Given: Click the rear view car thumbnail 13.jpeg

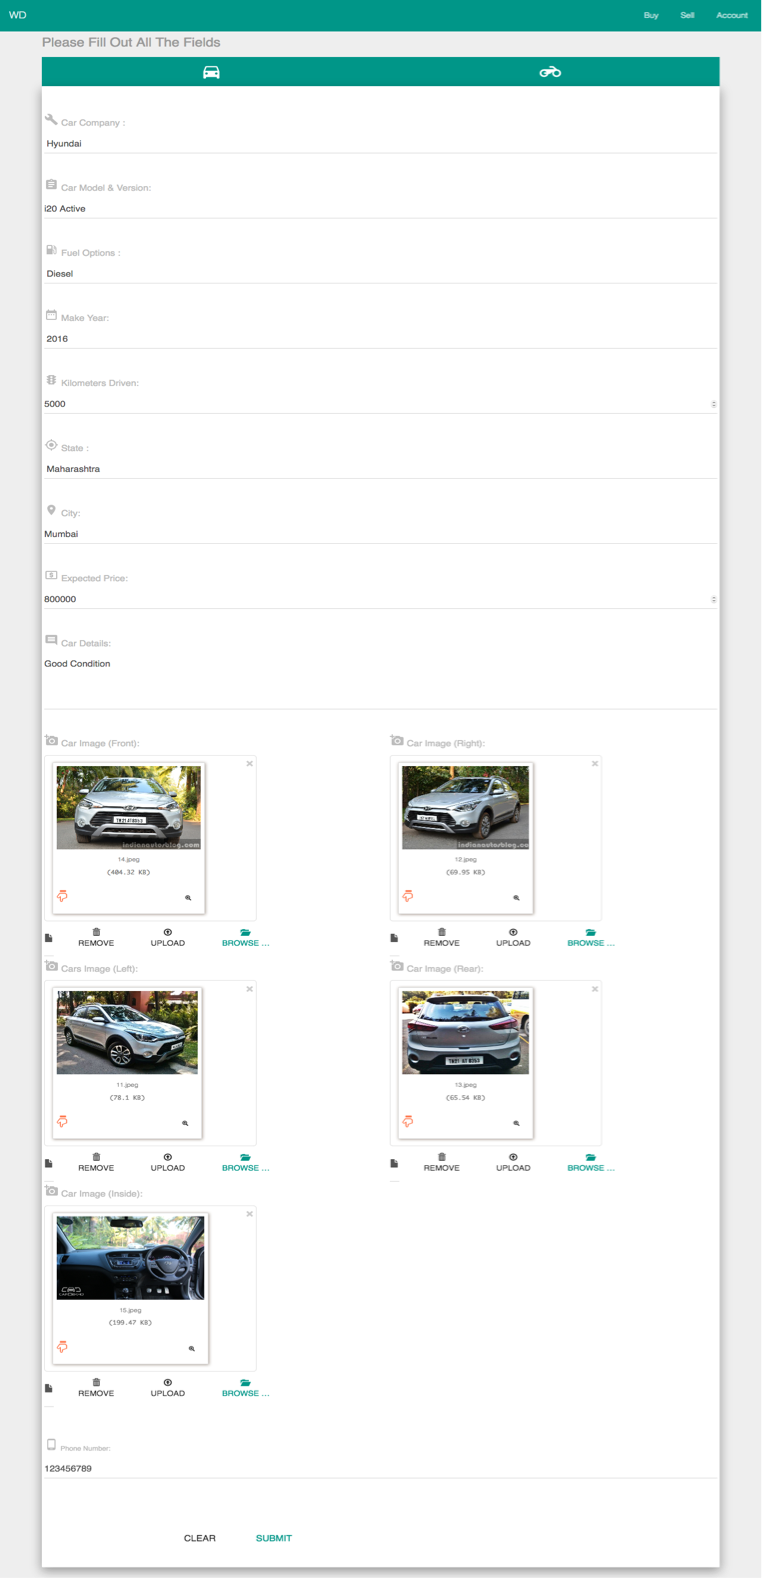Looking at the screenshot, I should (465, 1033).
